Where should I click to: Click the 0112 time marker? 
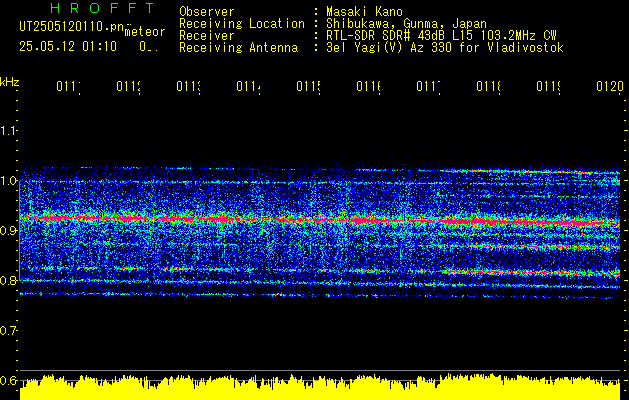[x=128, y=86]
